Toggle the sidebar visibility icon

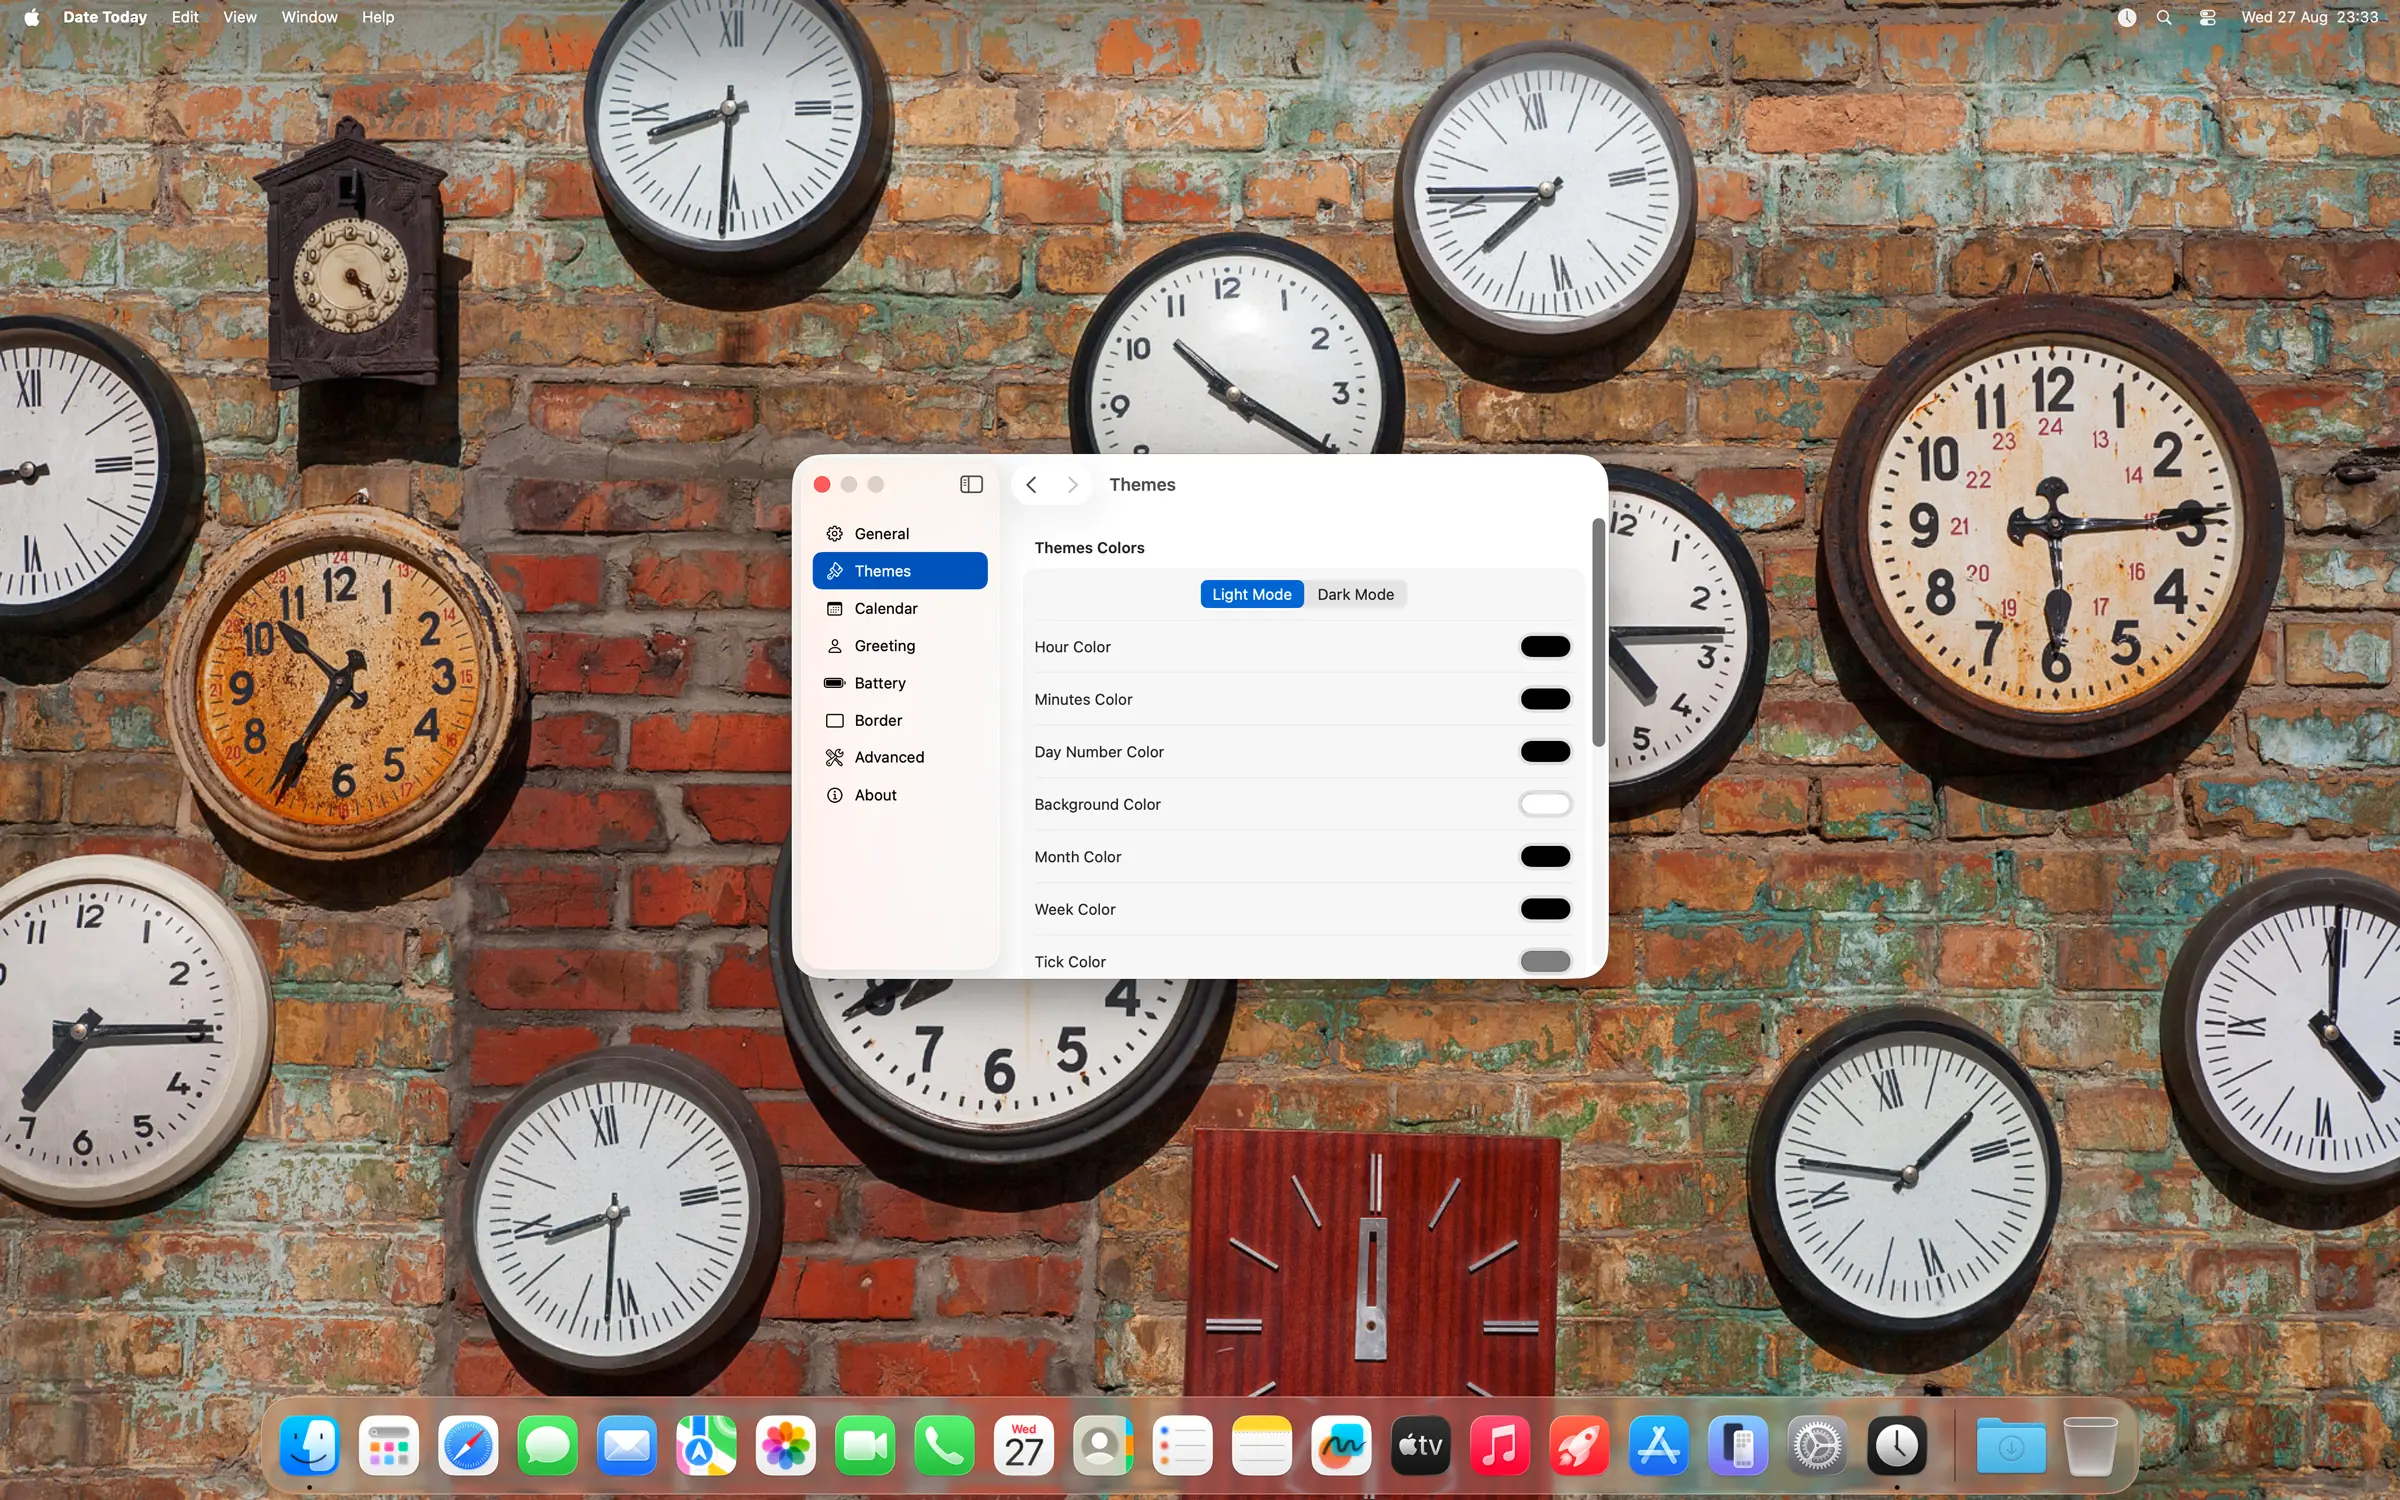[x=971, y=484]
